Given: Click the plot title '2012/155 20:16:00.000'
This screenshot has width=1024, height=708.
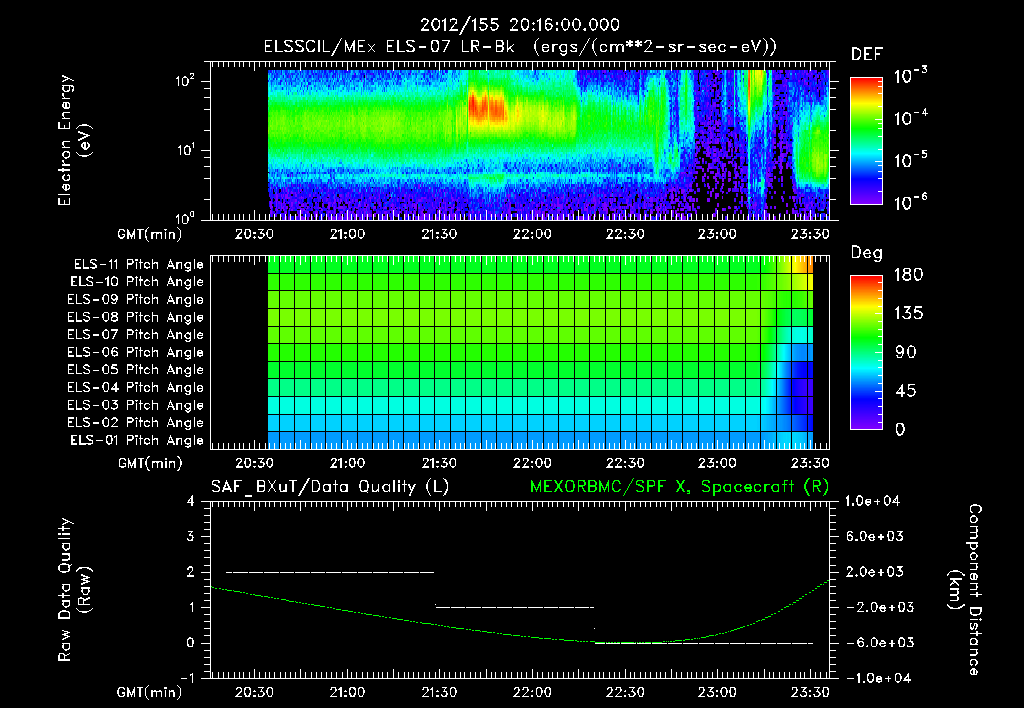Looking at the screenshot, I should [x=519, y=25].
